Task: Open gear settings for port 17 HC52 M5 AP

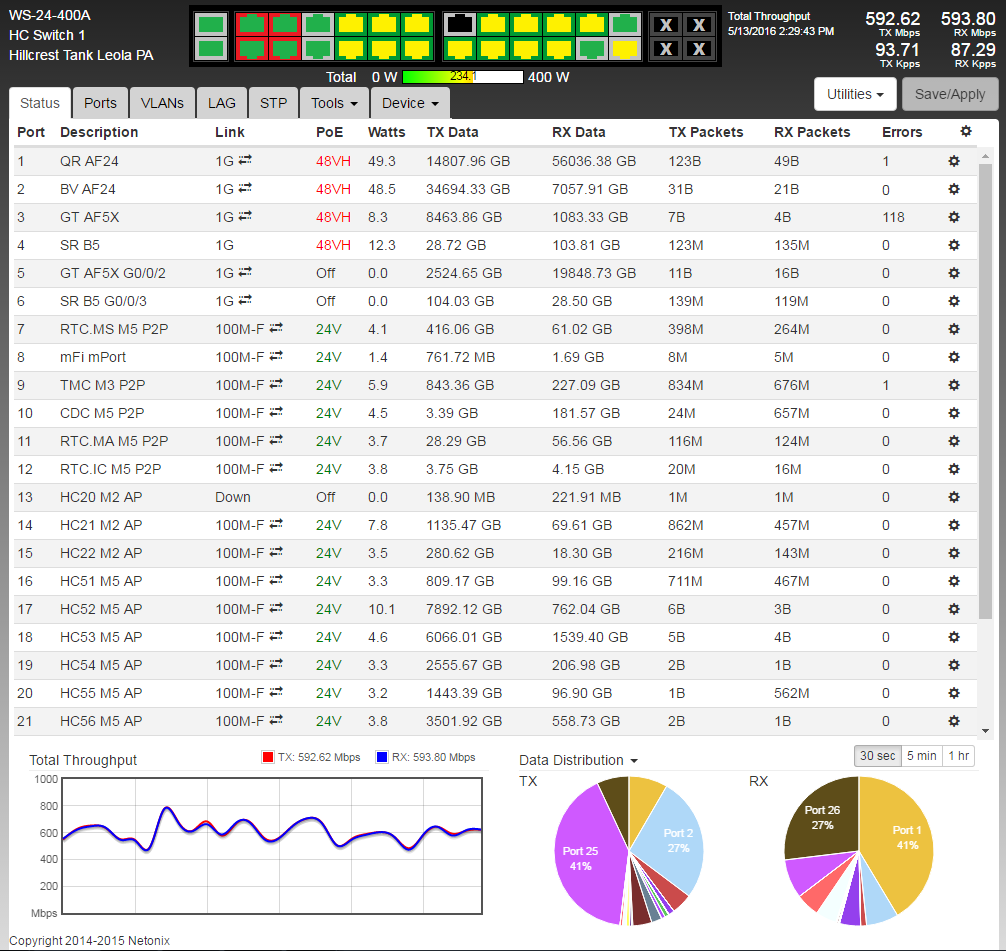Action: point(954,609)
